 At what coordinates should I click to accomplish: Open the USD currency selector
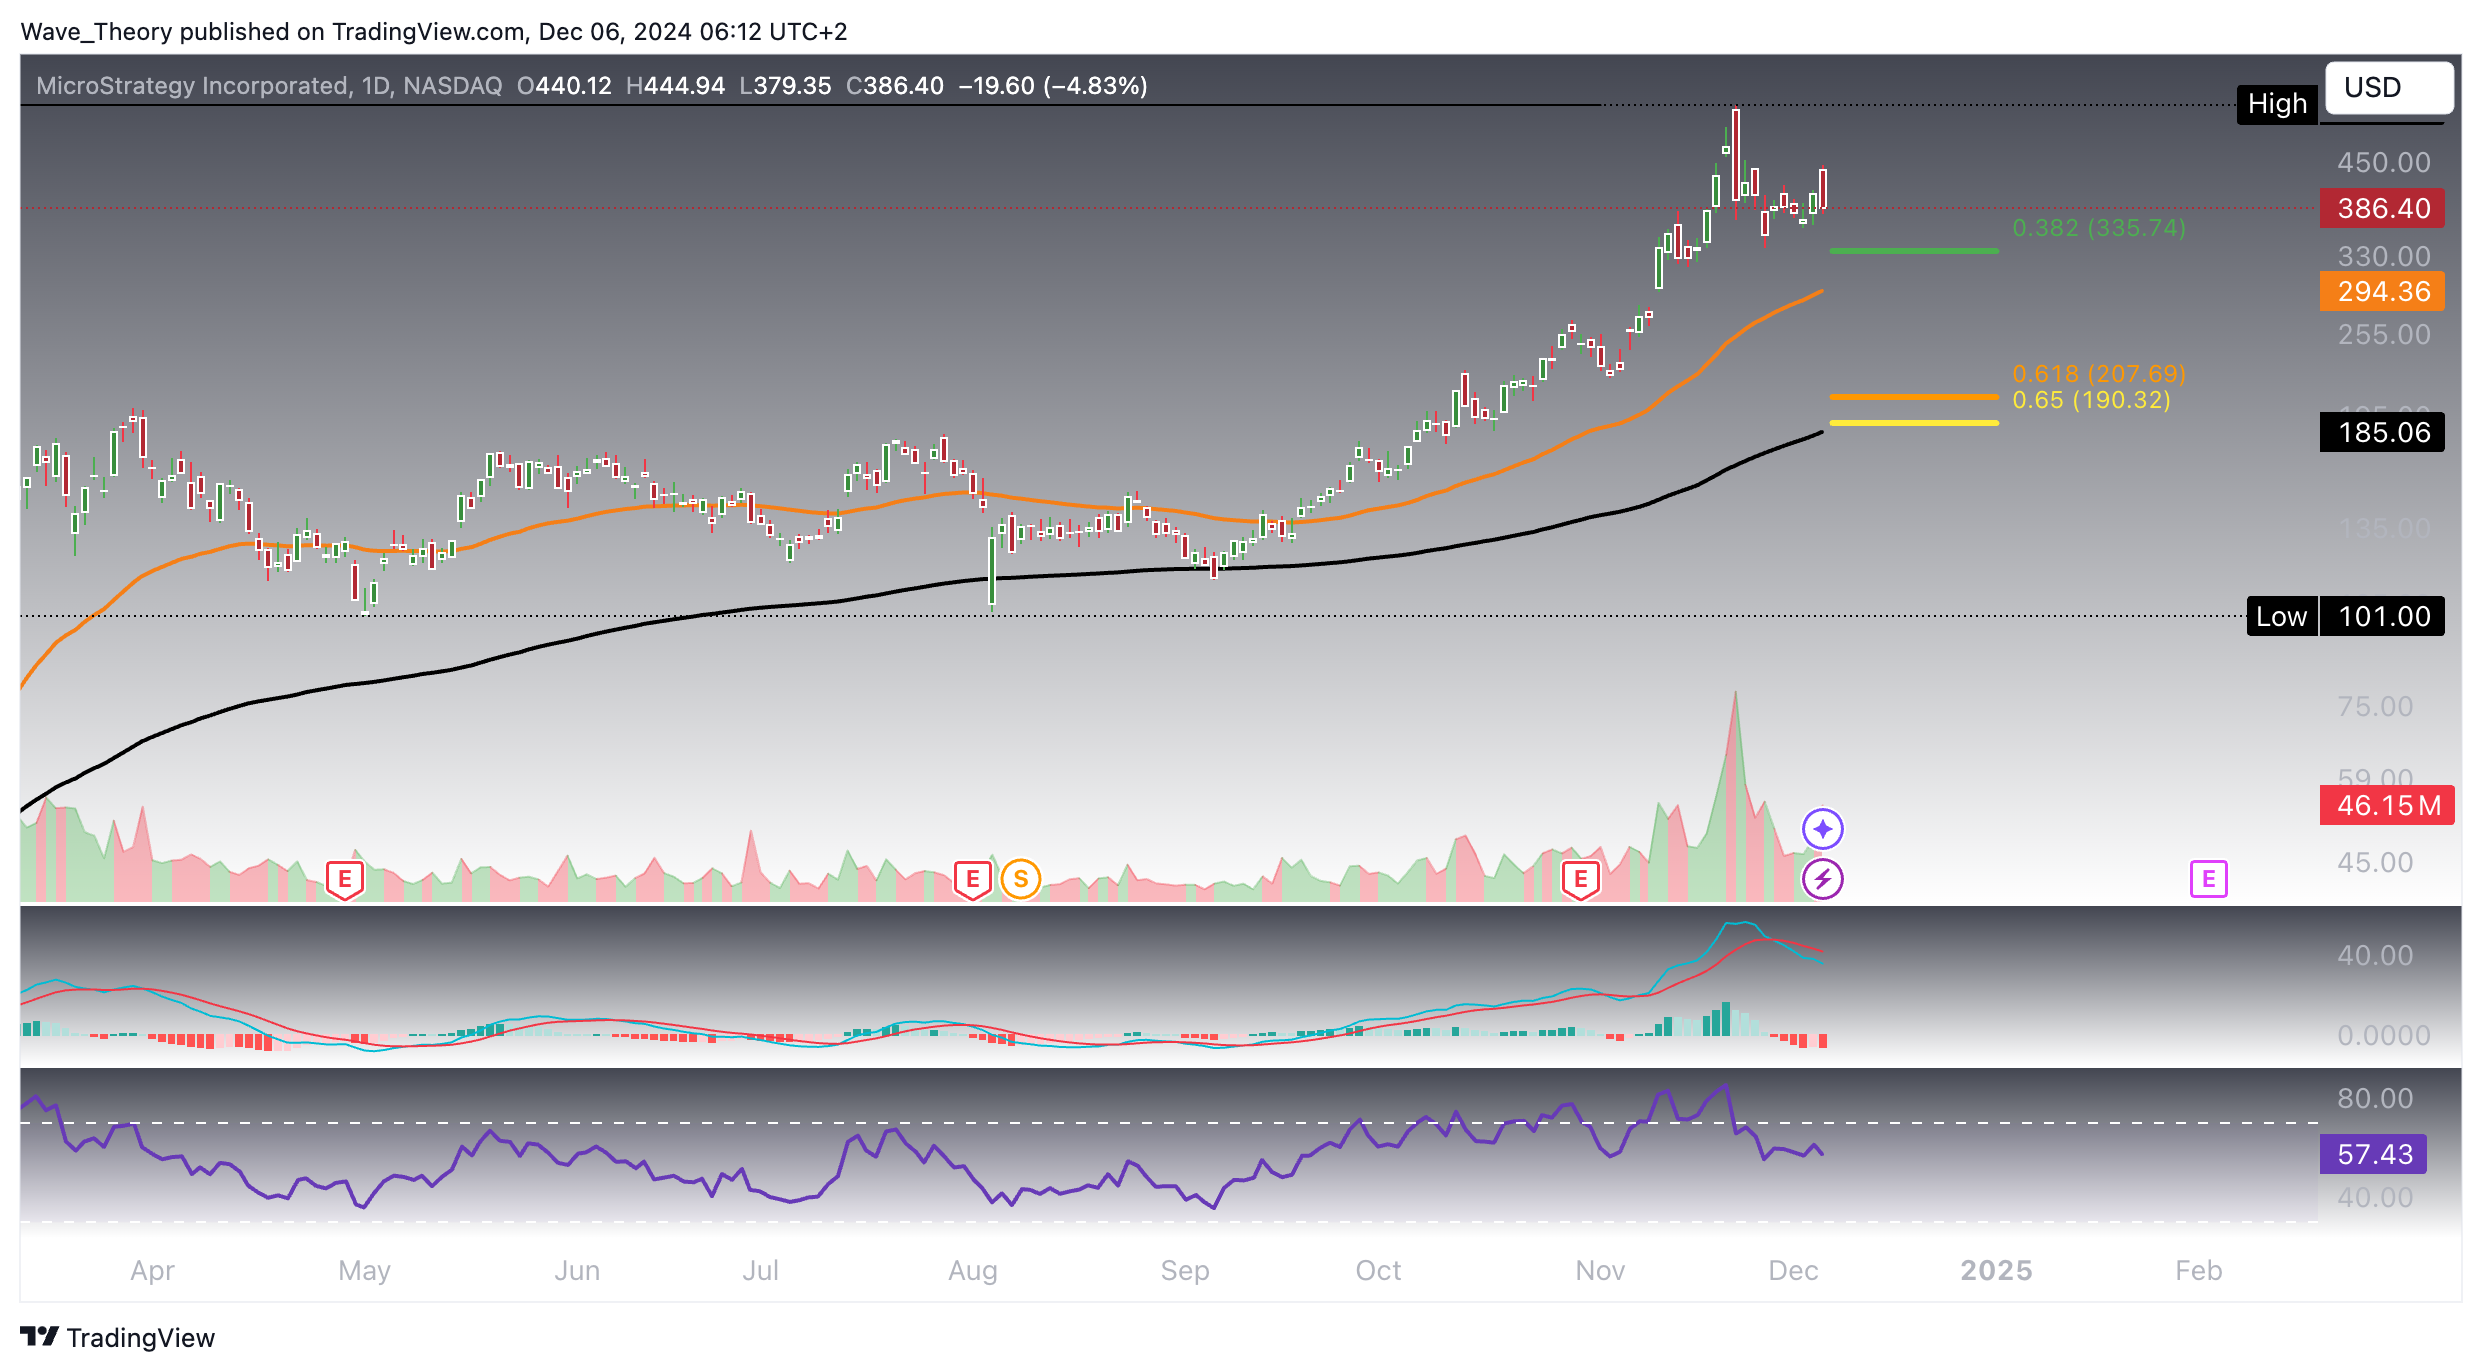(x=2389, y=88)
